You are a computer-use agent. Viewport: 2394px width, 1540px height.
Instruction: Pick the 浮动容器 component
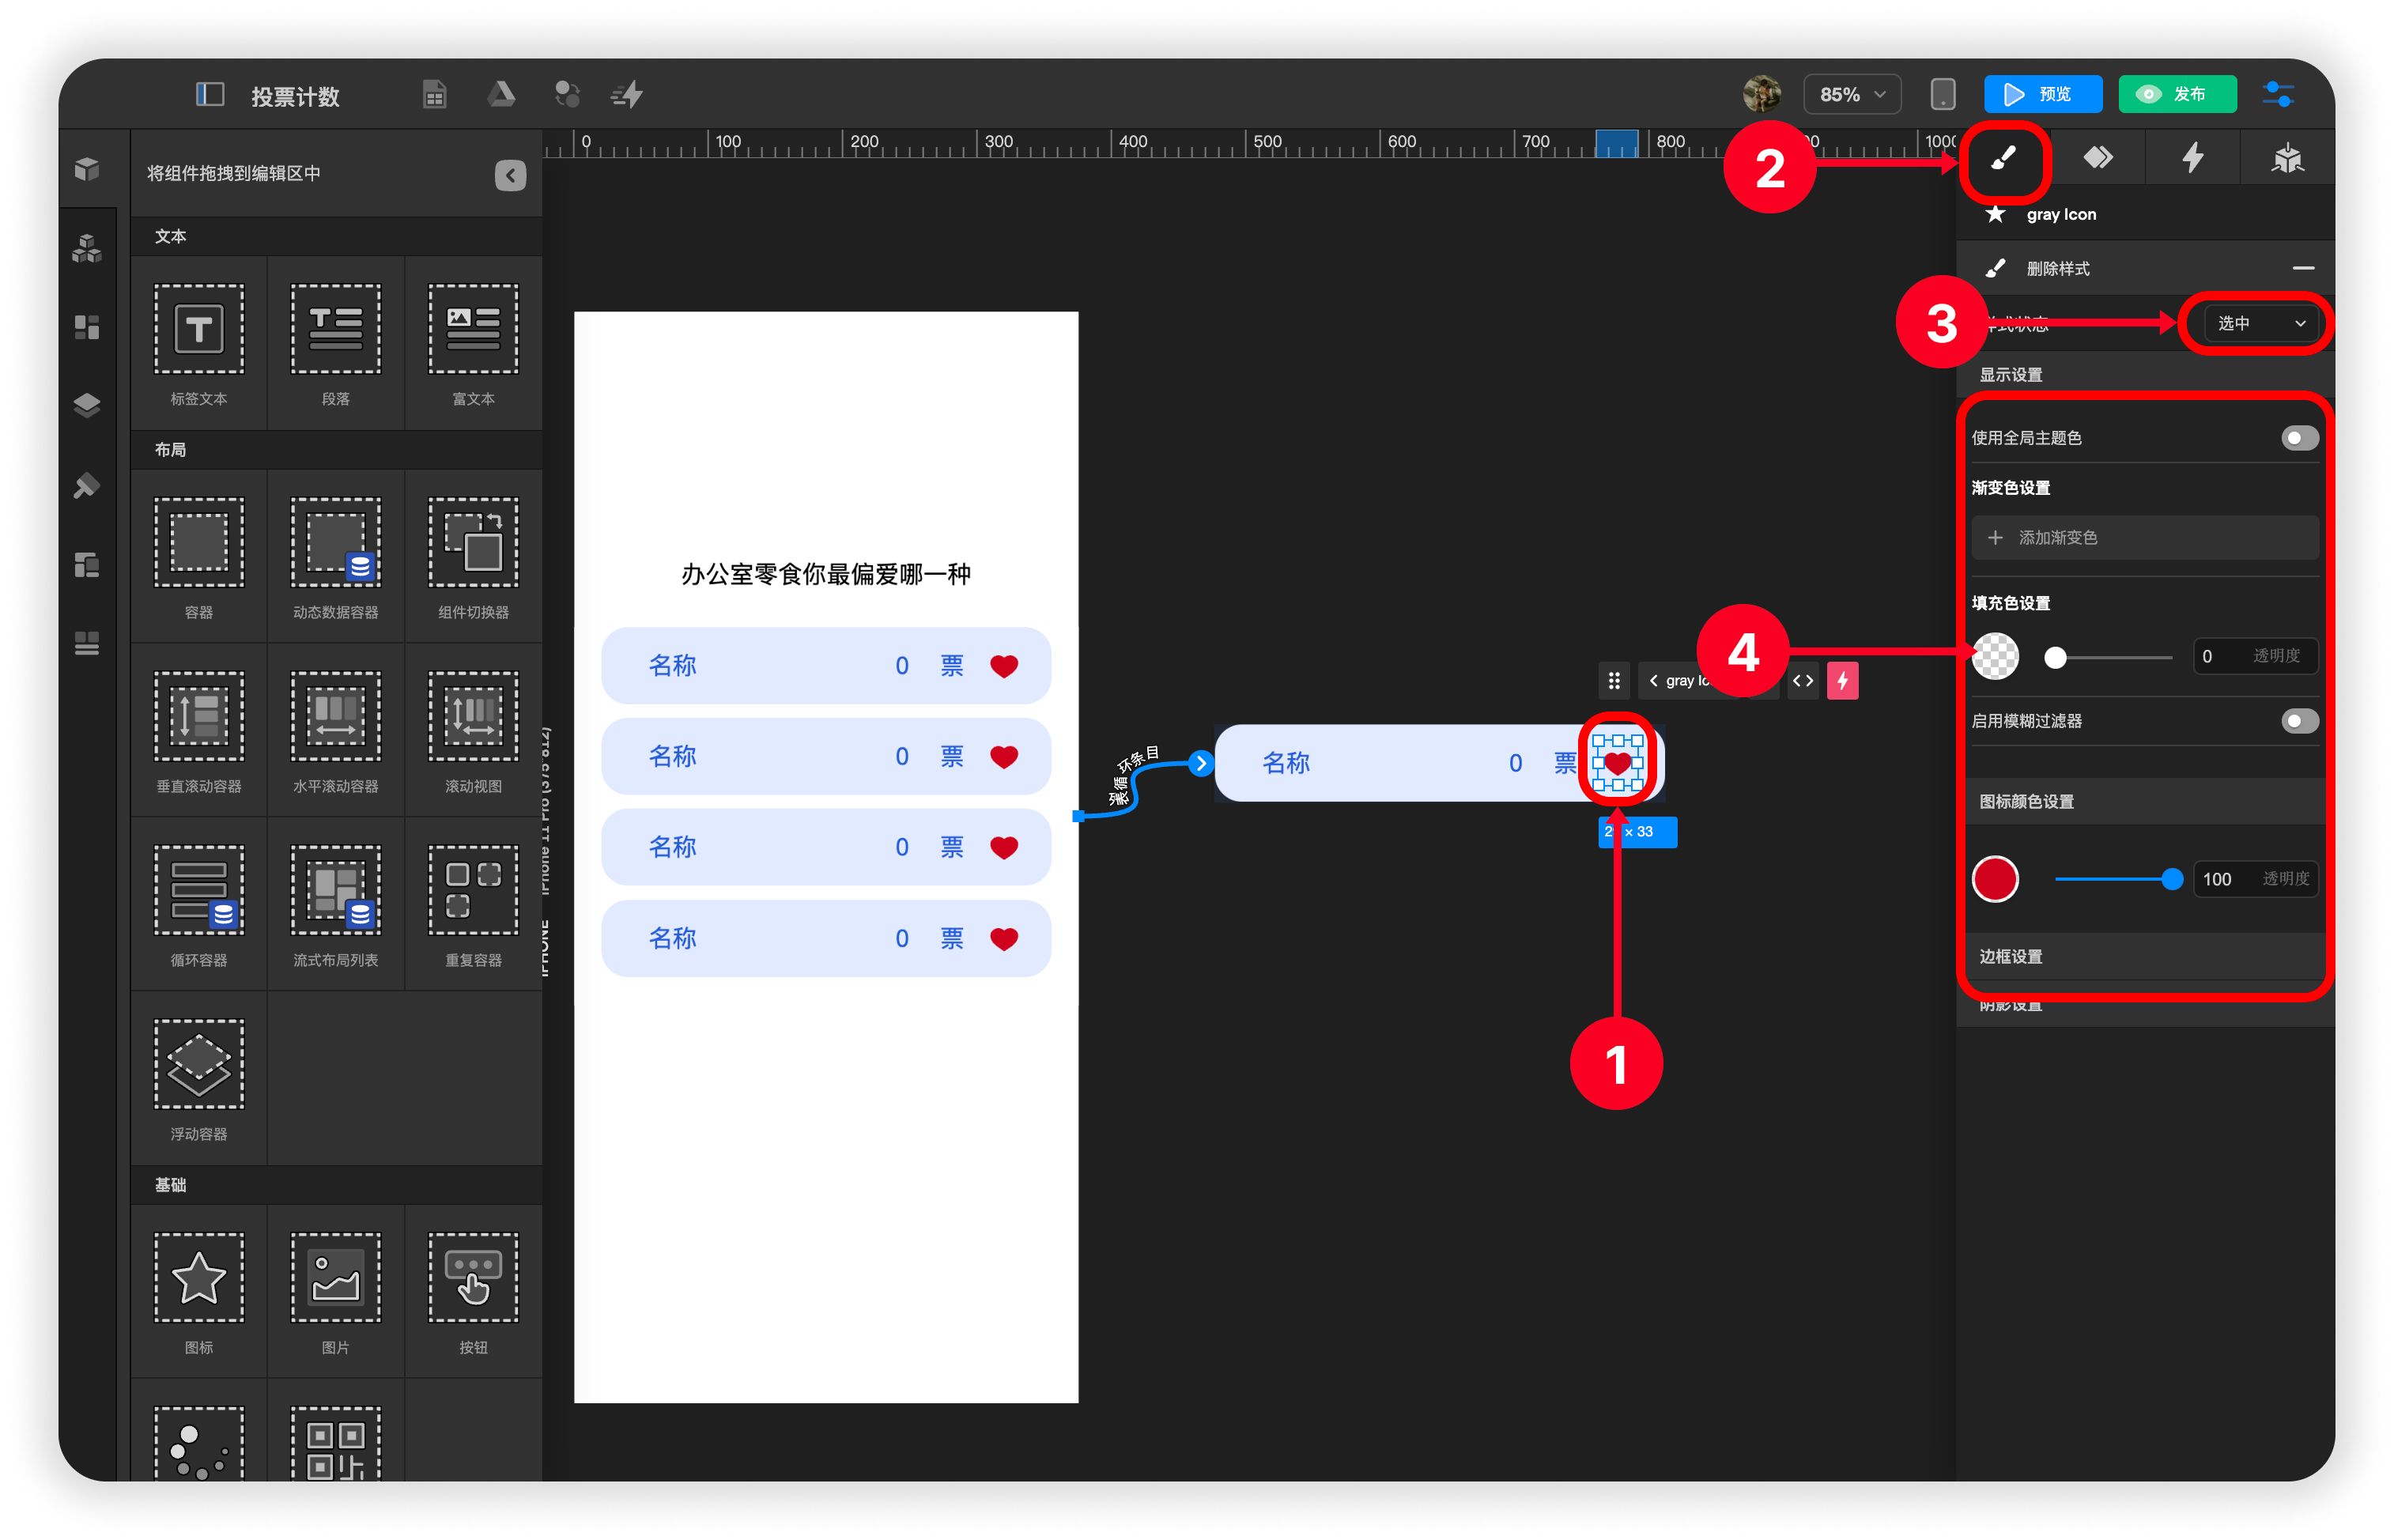coord(198,1078)
